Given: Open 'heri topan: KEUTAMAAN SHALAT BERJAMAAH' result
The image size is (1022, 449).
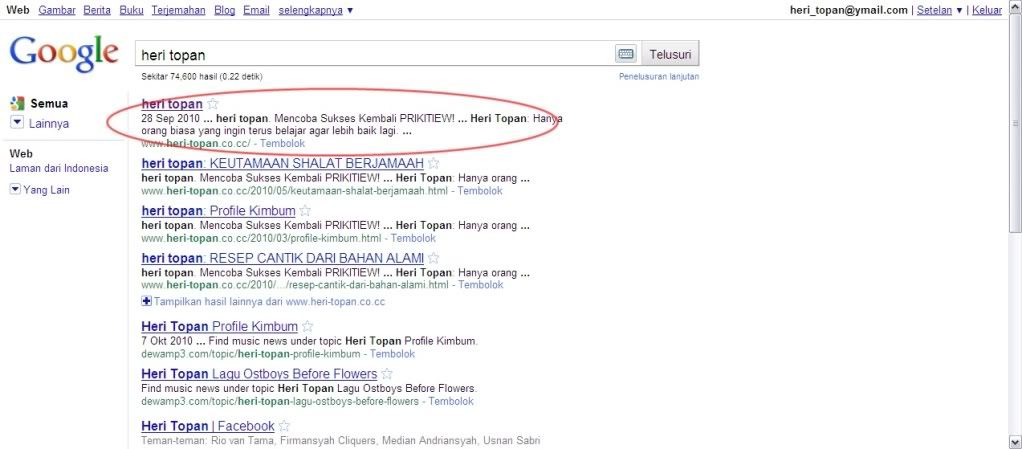Looking at the screenshot, I should click(282, 163).
